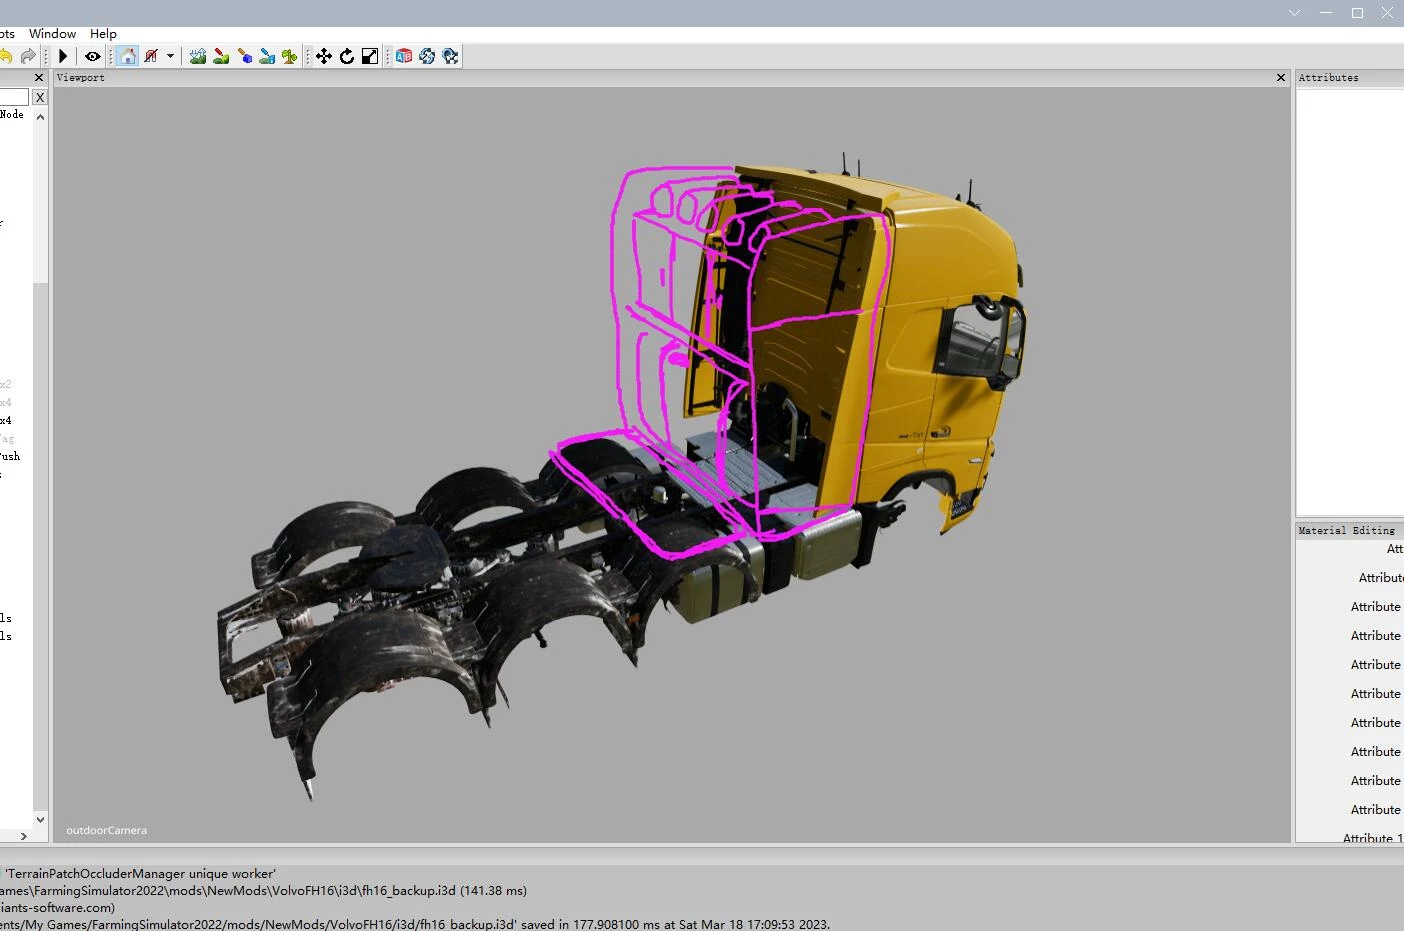Open the Window menu
1404x931 pixels.
tap(52, 33)
